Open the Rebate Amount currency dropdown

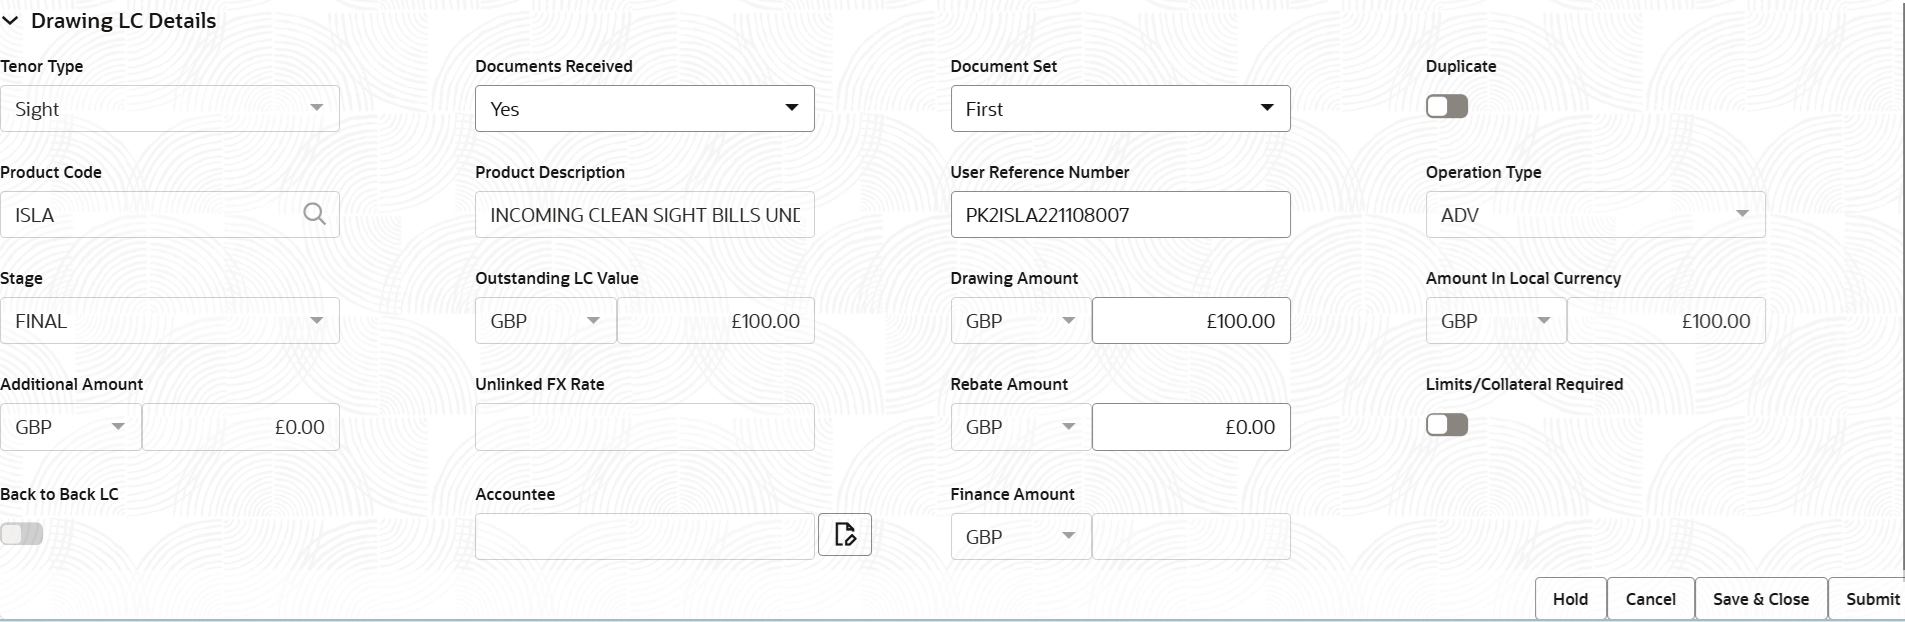[x=1020, y=427]
